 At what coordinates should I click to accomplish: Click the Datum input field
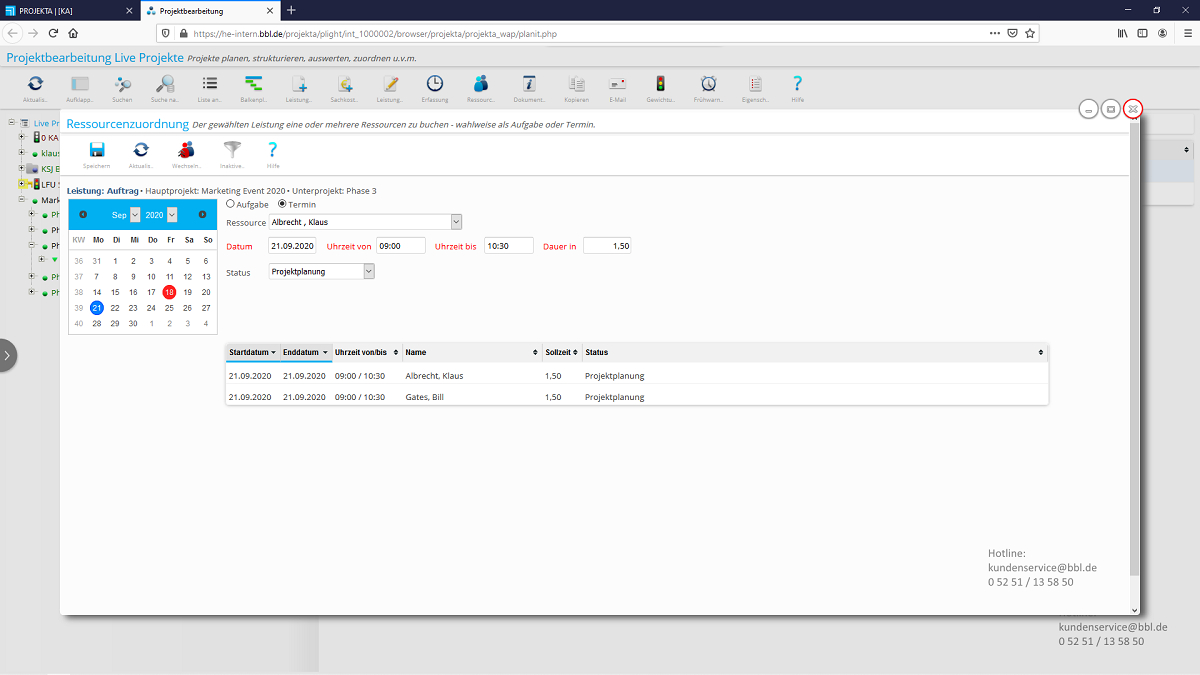(x=292, y=246)
